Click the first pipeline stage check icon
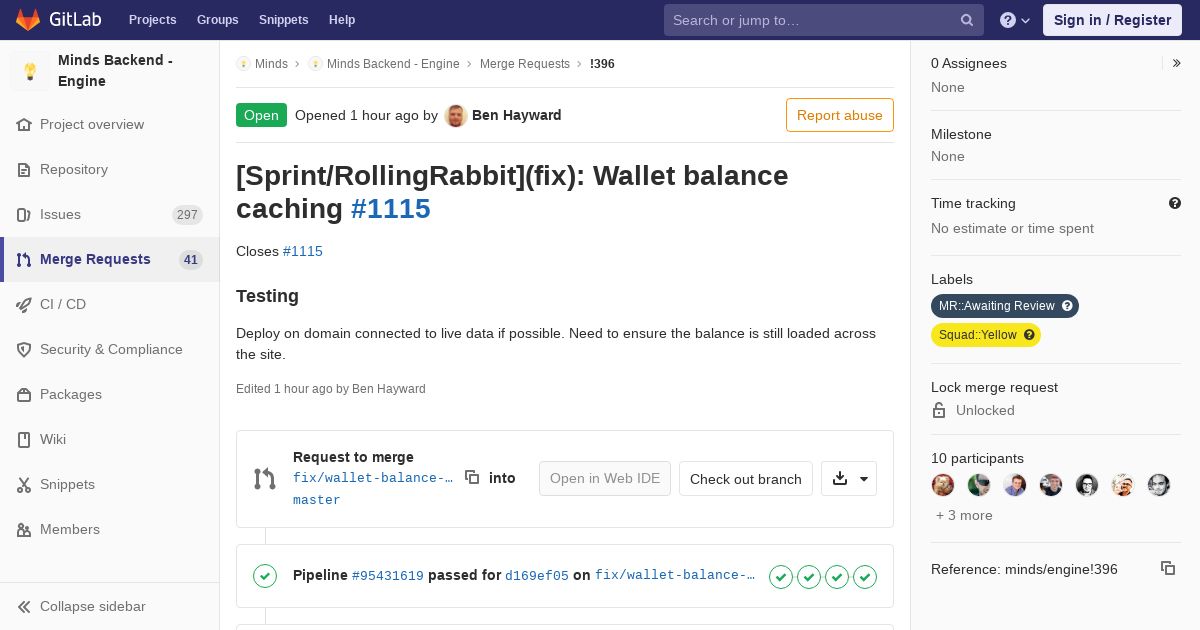The height and width of the screenshot is (630, 1200). 781,576
